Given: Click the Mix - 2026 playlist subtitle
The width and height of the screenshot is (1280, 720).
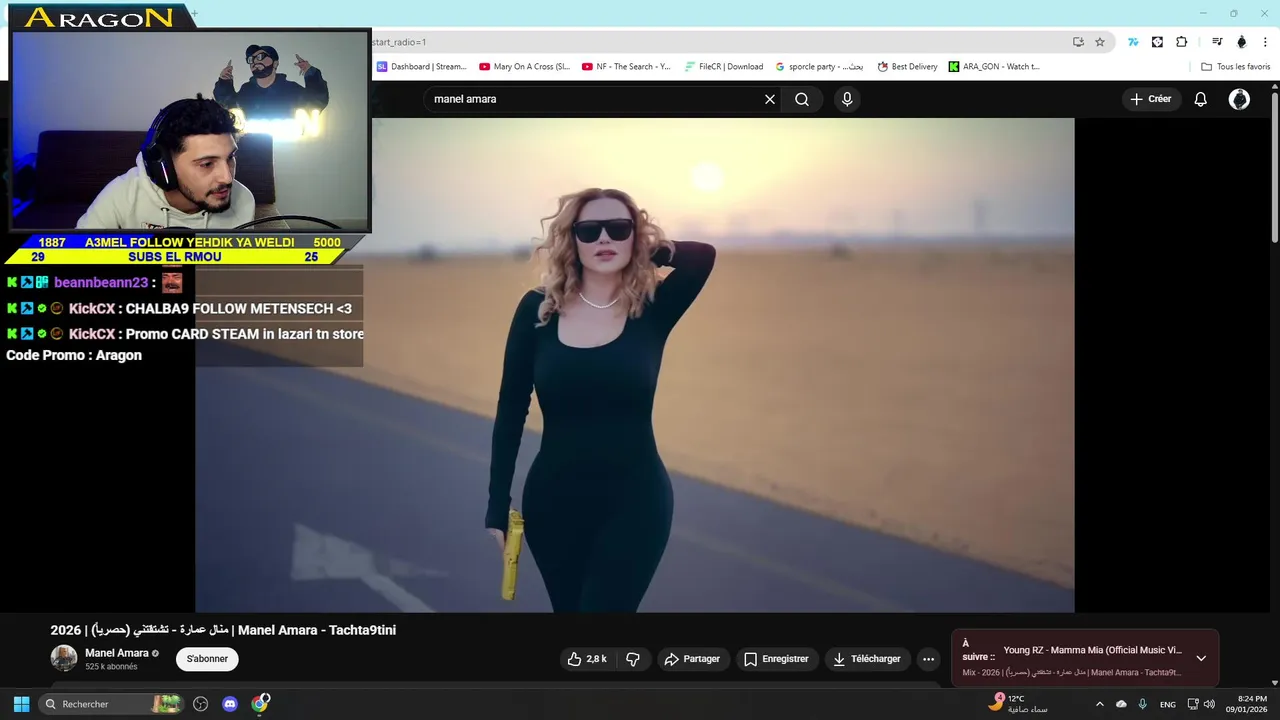Looking at the screenshot, I should coord(1072,672).
